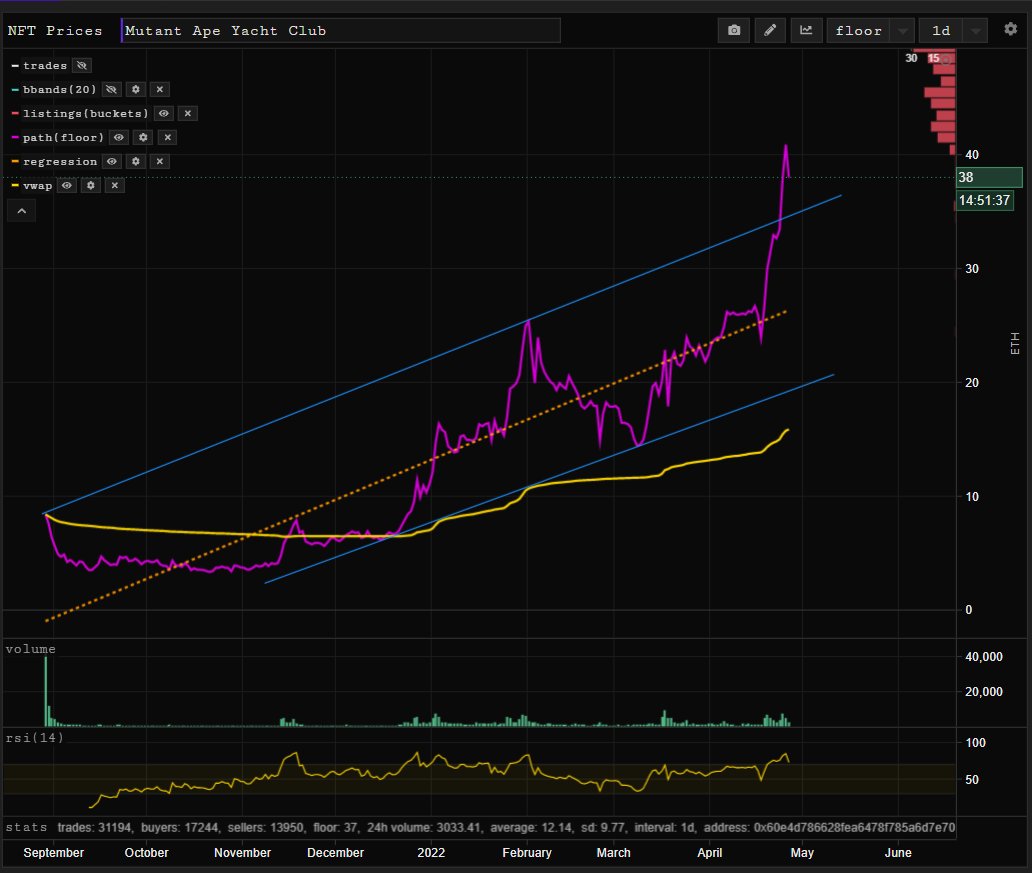1032x873 pixels.
Task: Click the 2022 label on time axis
Action: 431,853
